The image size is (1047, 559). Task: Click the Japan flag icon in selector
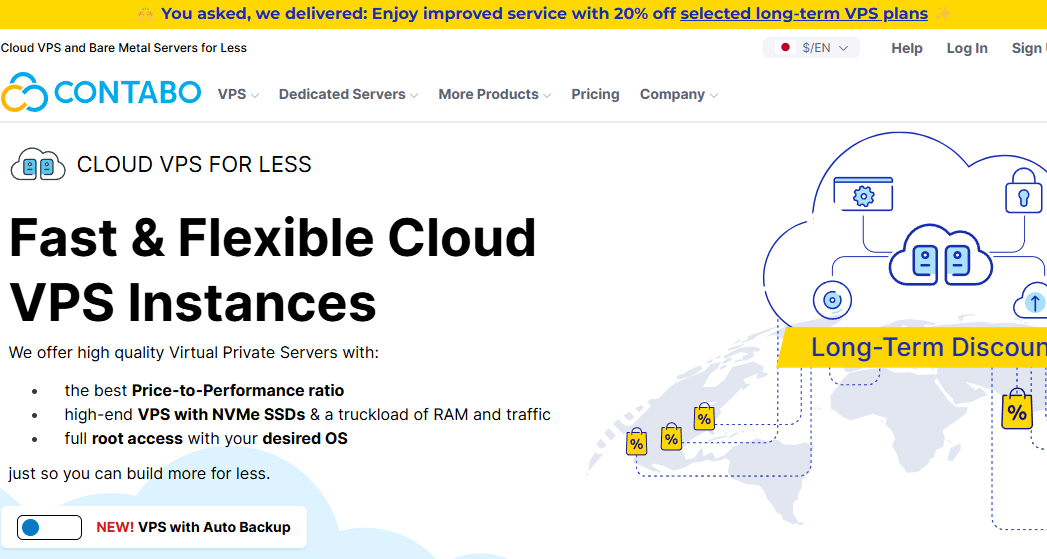(785, 47)
